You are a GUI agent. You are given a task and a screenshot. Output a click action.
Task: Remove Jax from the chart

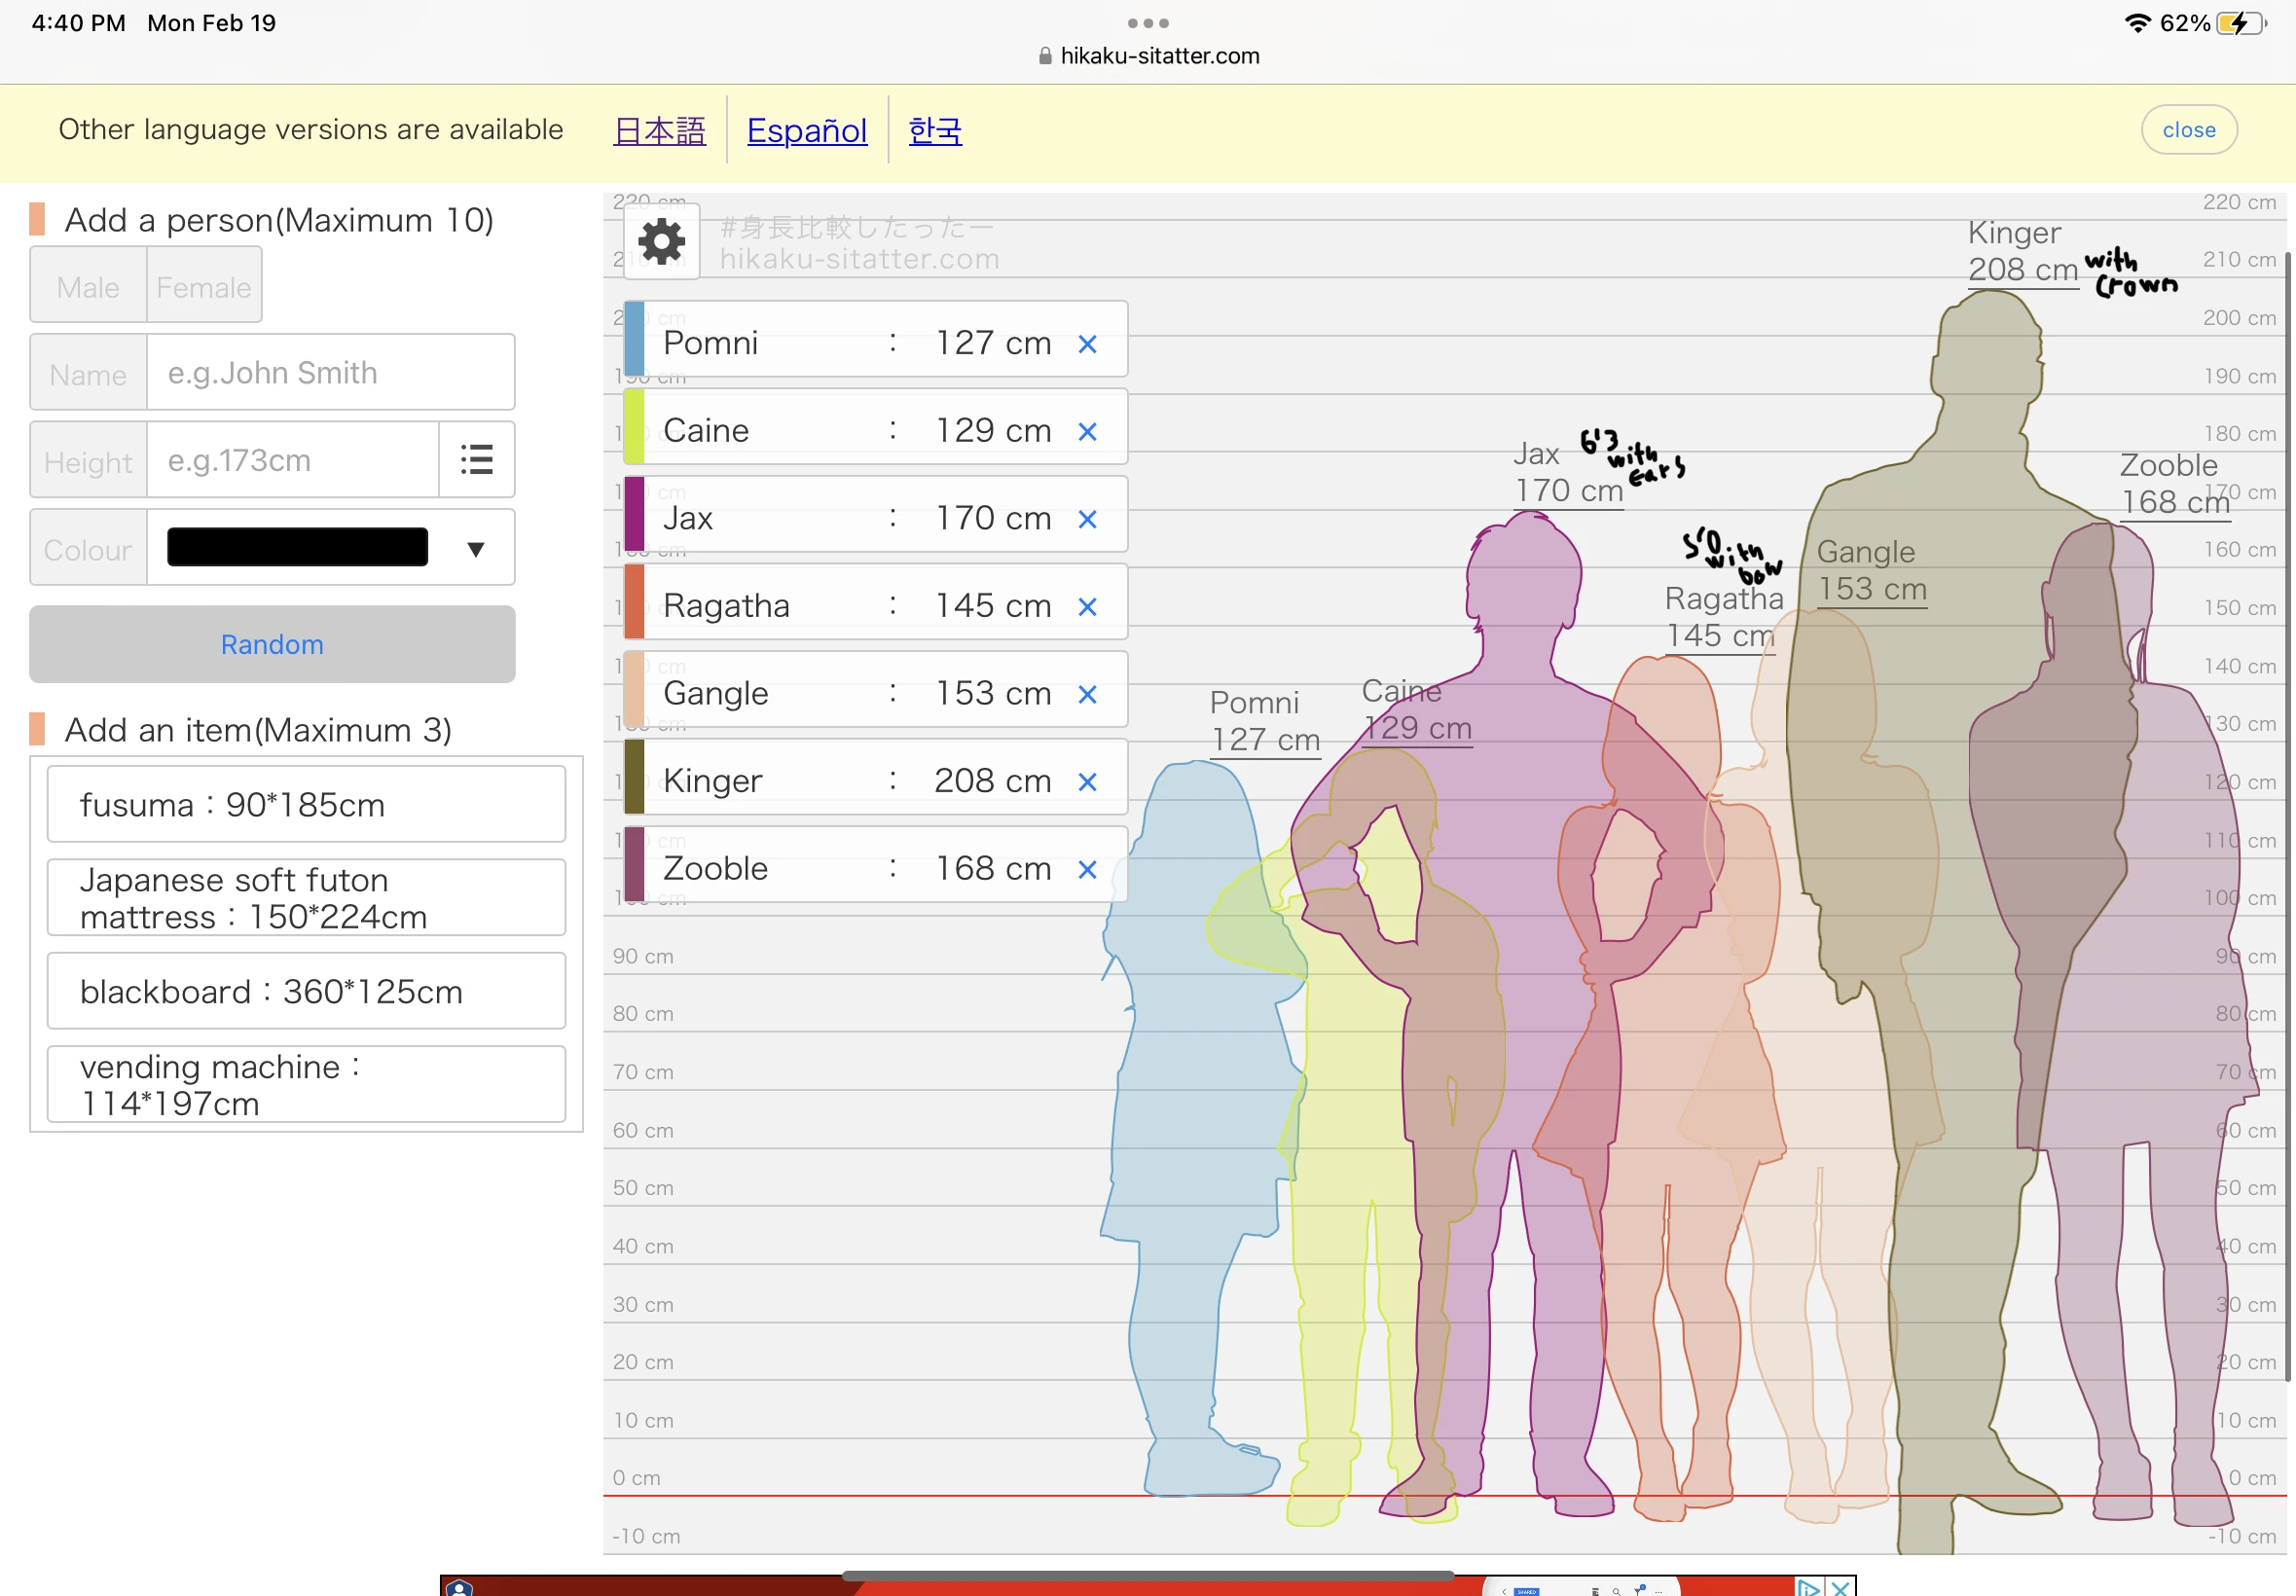tap(1087, 519)
